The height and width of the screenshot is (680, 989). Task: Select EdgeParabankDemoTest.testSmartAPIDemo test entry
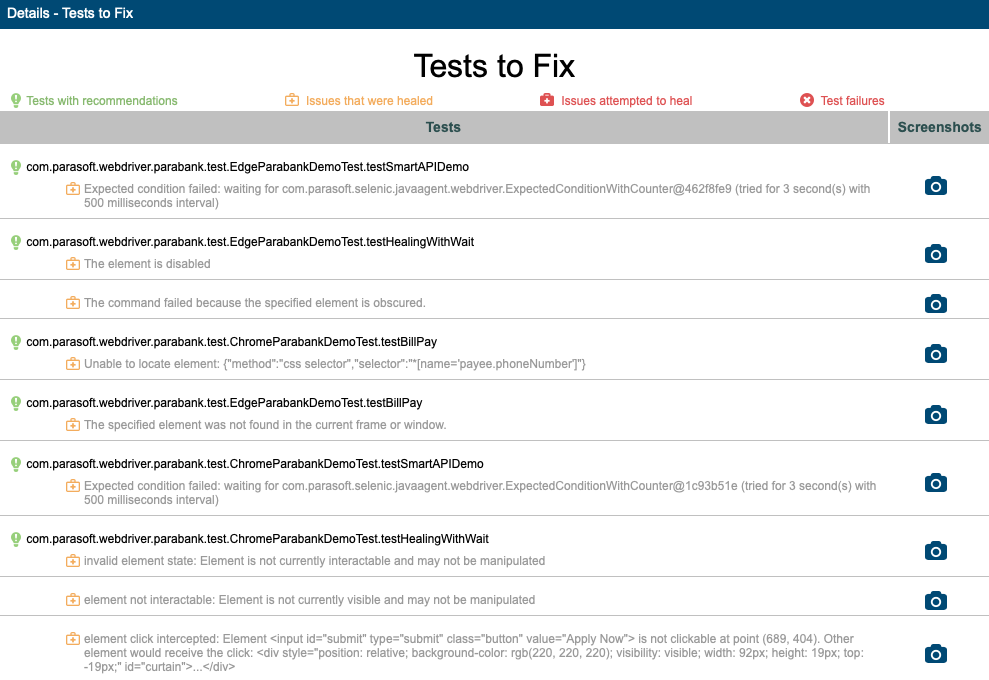247,167
